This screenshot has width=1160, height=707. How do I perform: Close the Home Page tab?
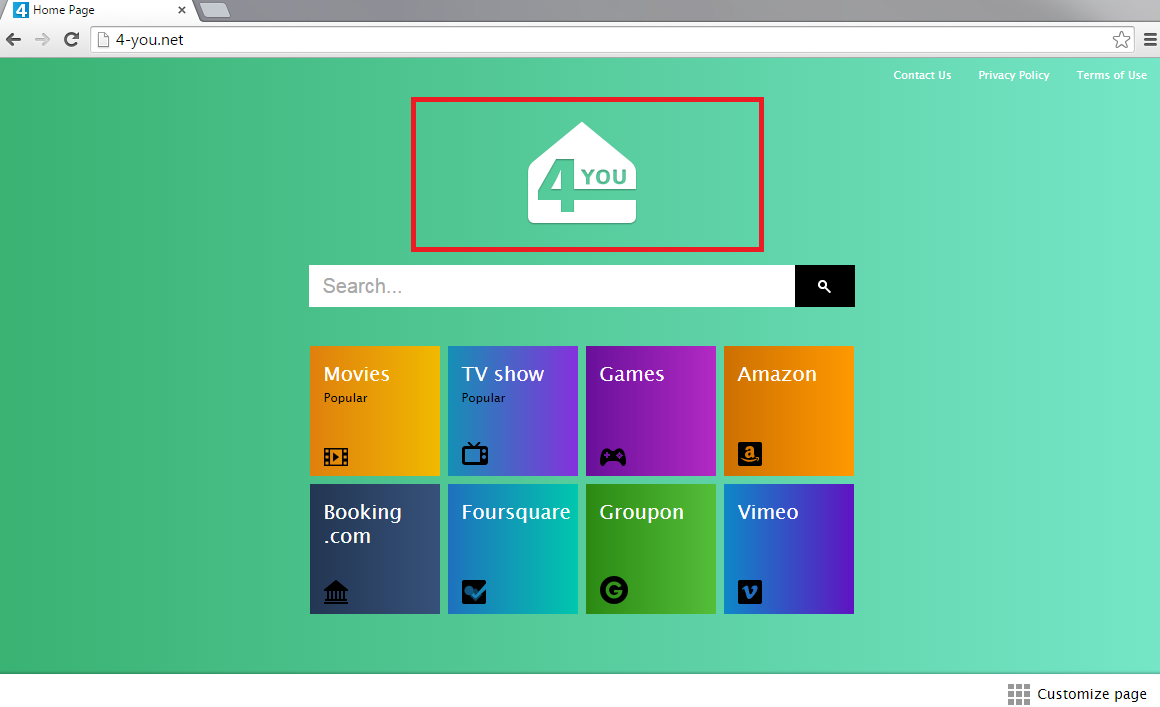click(181, 10)
